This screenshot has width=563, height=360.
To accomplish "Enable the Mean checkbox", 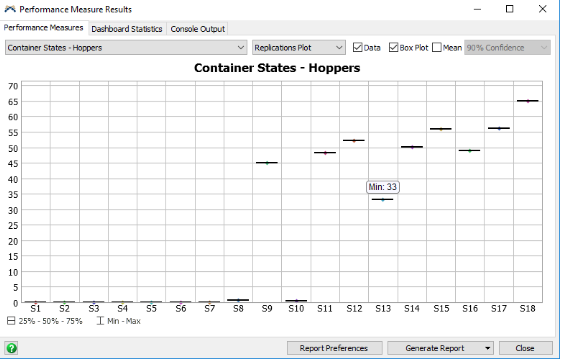I will [x=437, y=47].
